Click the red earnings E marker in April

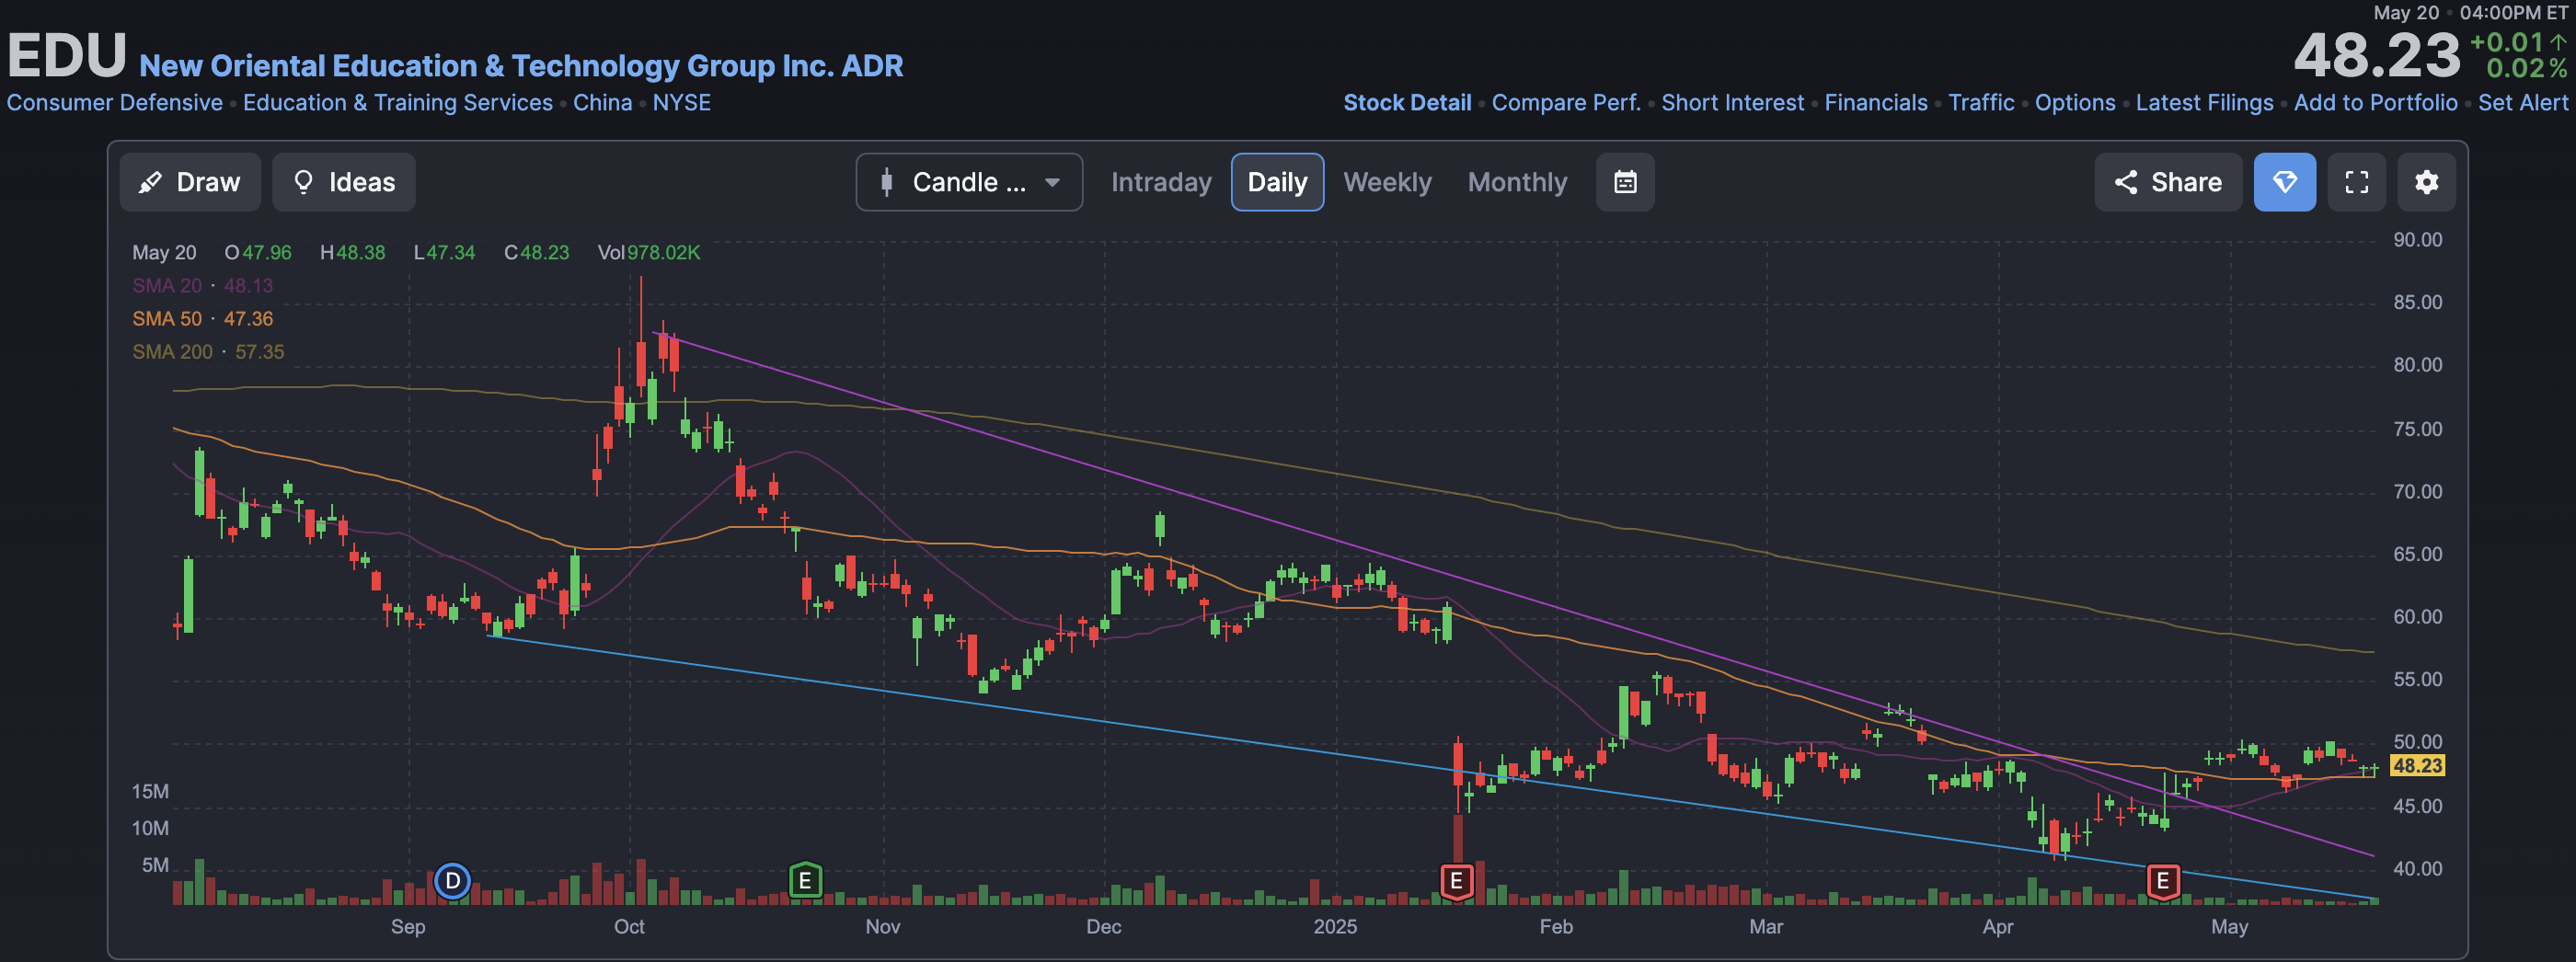2162,881
